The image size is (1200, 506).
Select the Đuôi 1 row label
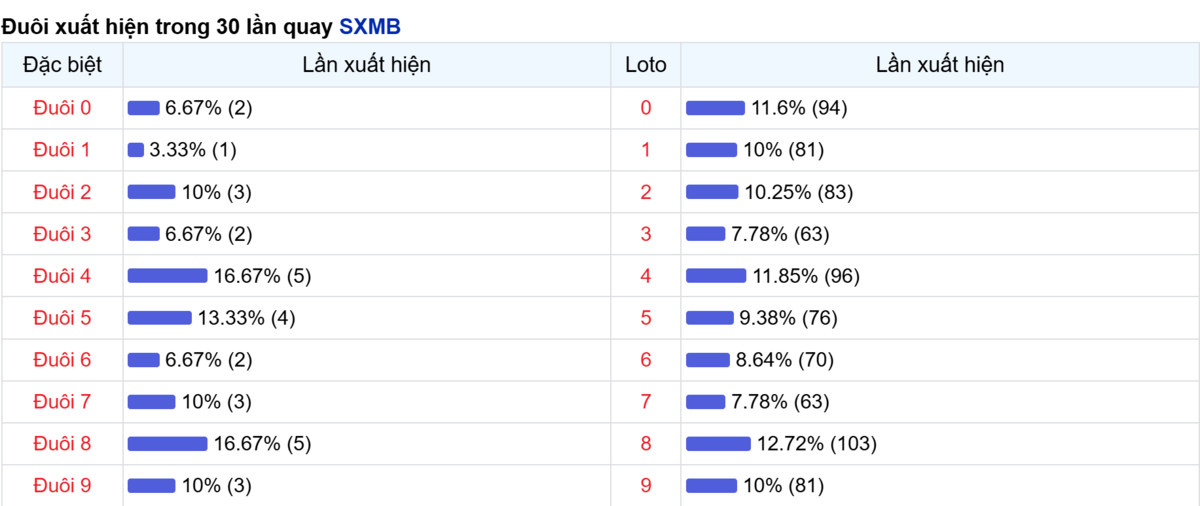[x=62, y=150]
